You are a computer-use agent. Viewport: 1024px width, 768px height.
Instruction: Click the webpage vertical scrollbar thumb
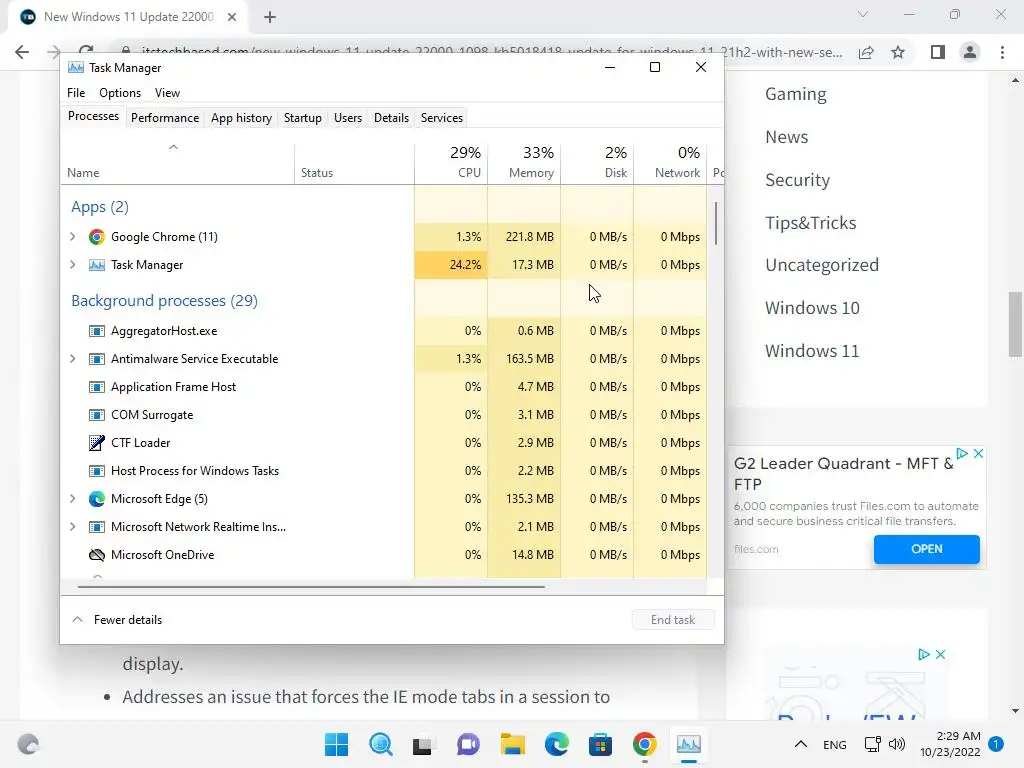1015,325
